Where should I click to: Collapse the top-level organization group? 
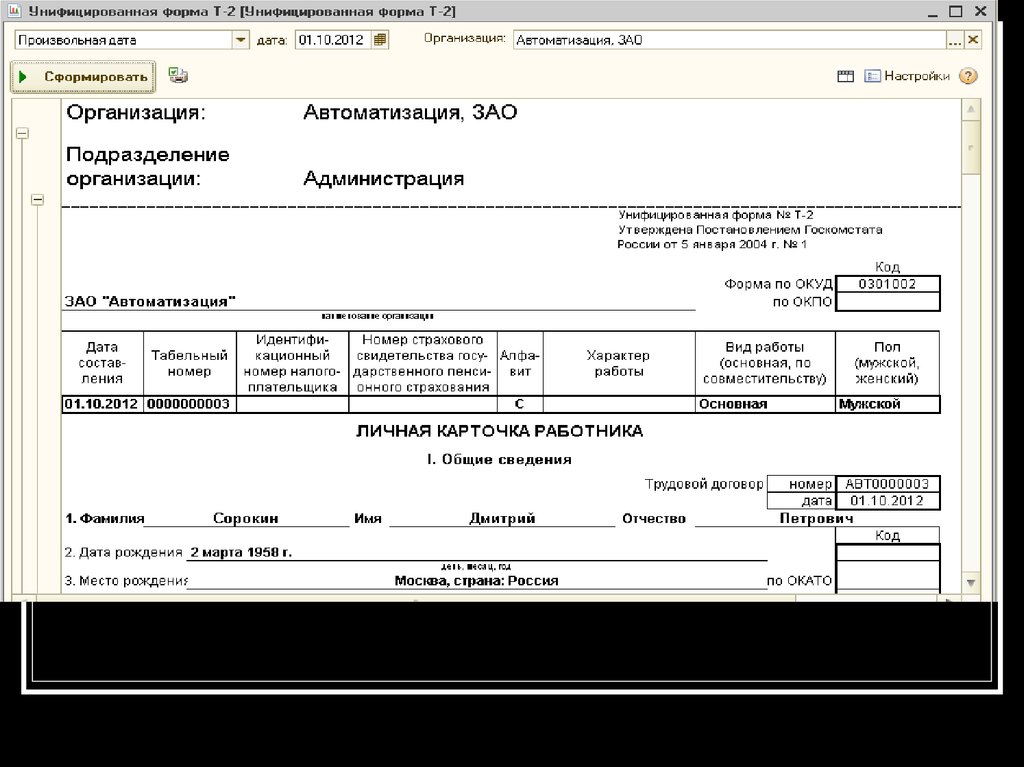(x=22, y=133)
